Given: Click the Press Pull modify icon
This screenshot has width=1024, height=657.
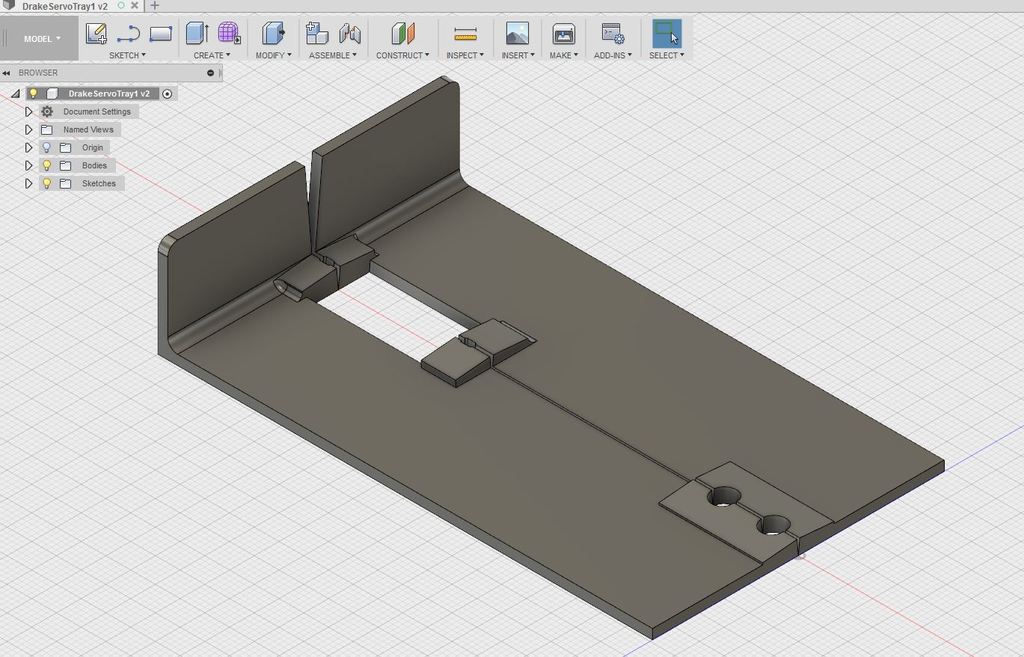Looking at the screenshot, I should 273,34.
